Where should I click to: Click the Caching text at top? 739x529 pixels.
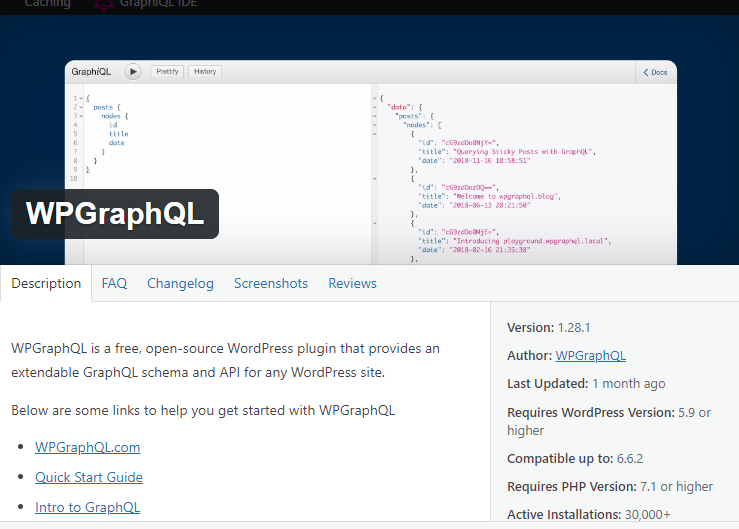coord(48,4)
